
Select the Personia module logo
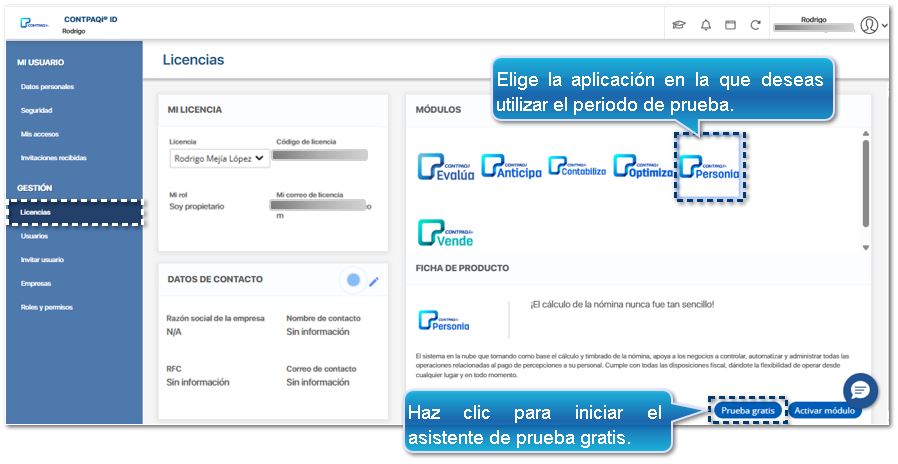(x=710, y=167)
